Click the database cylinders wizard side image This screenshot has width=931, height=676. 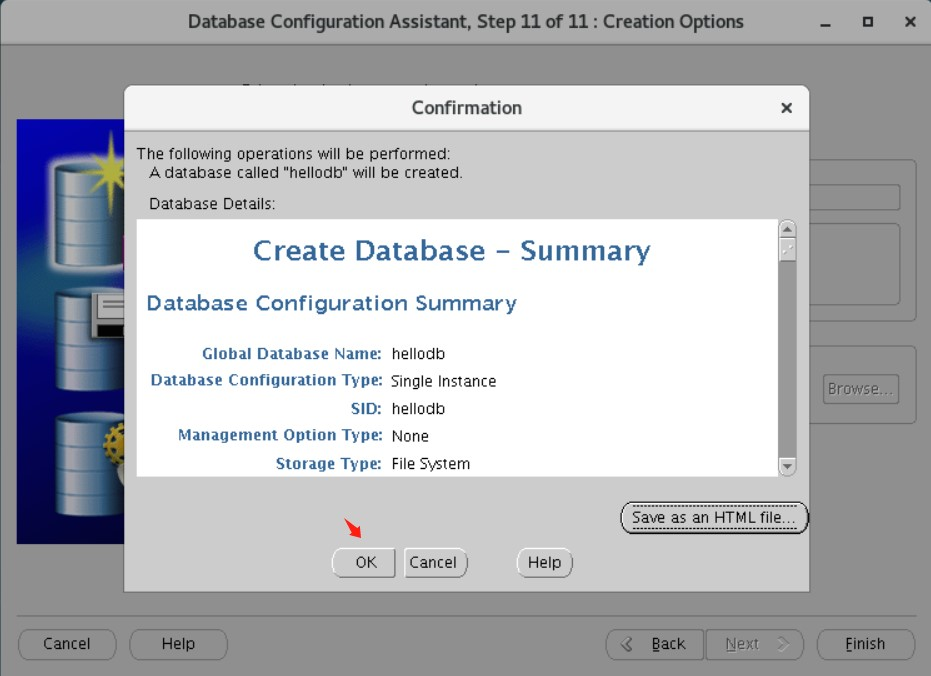pyautogui.click(x=71, y=331)
